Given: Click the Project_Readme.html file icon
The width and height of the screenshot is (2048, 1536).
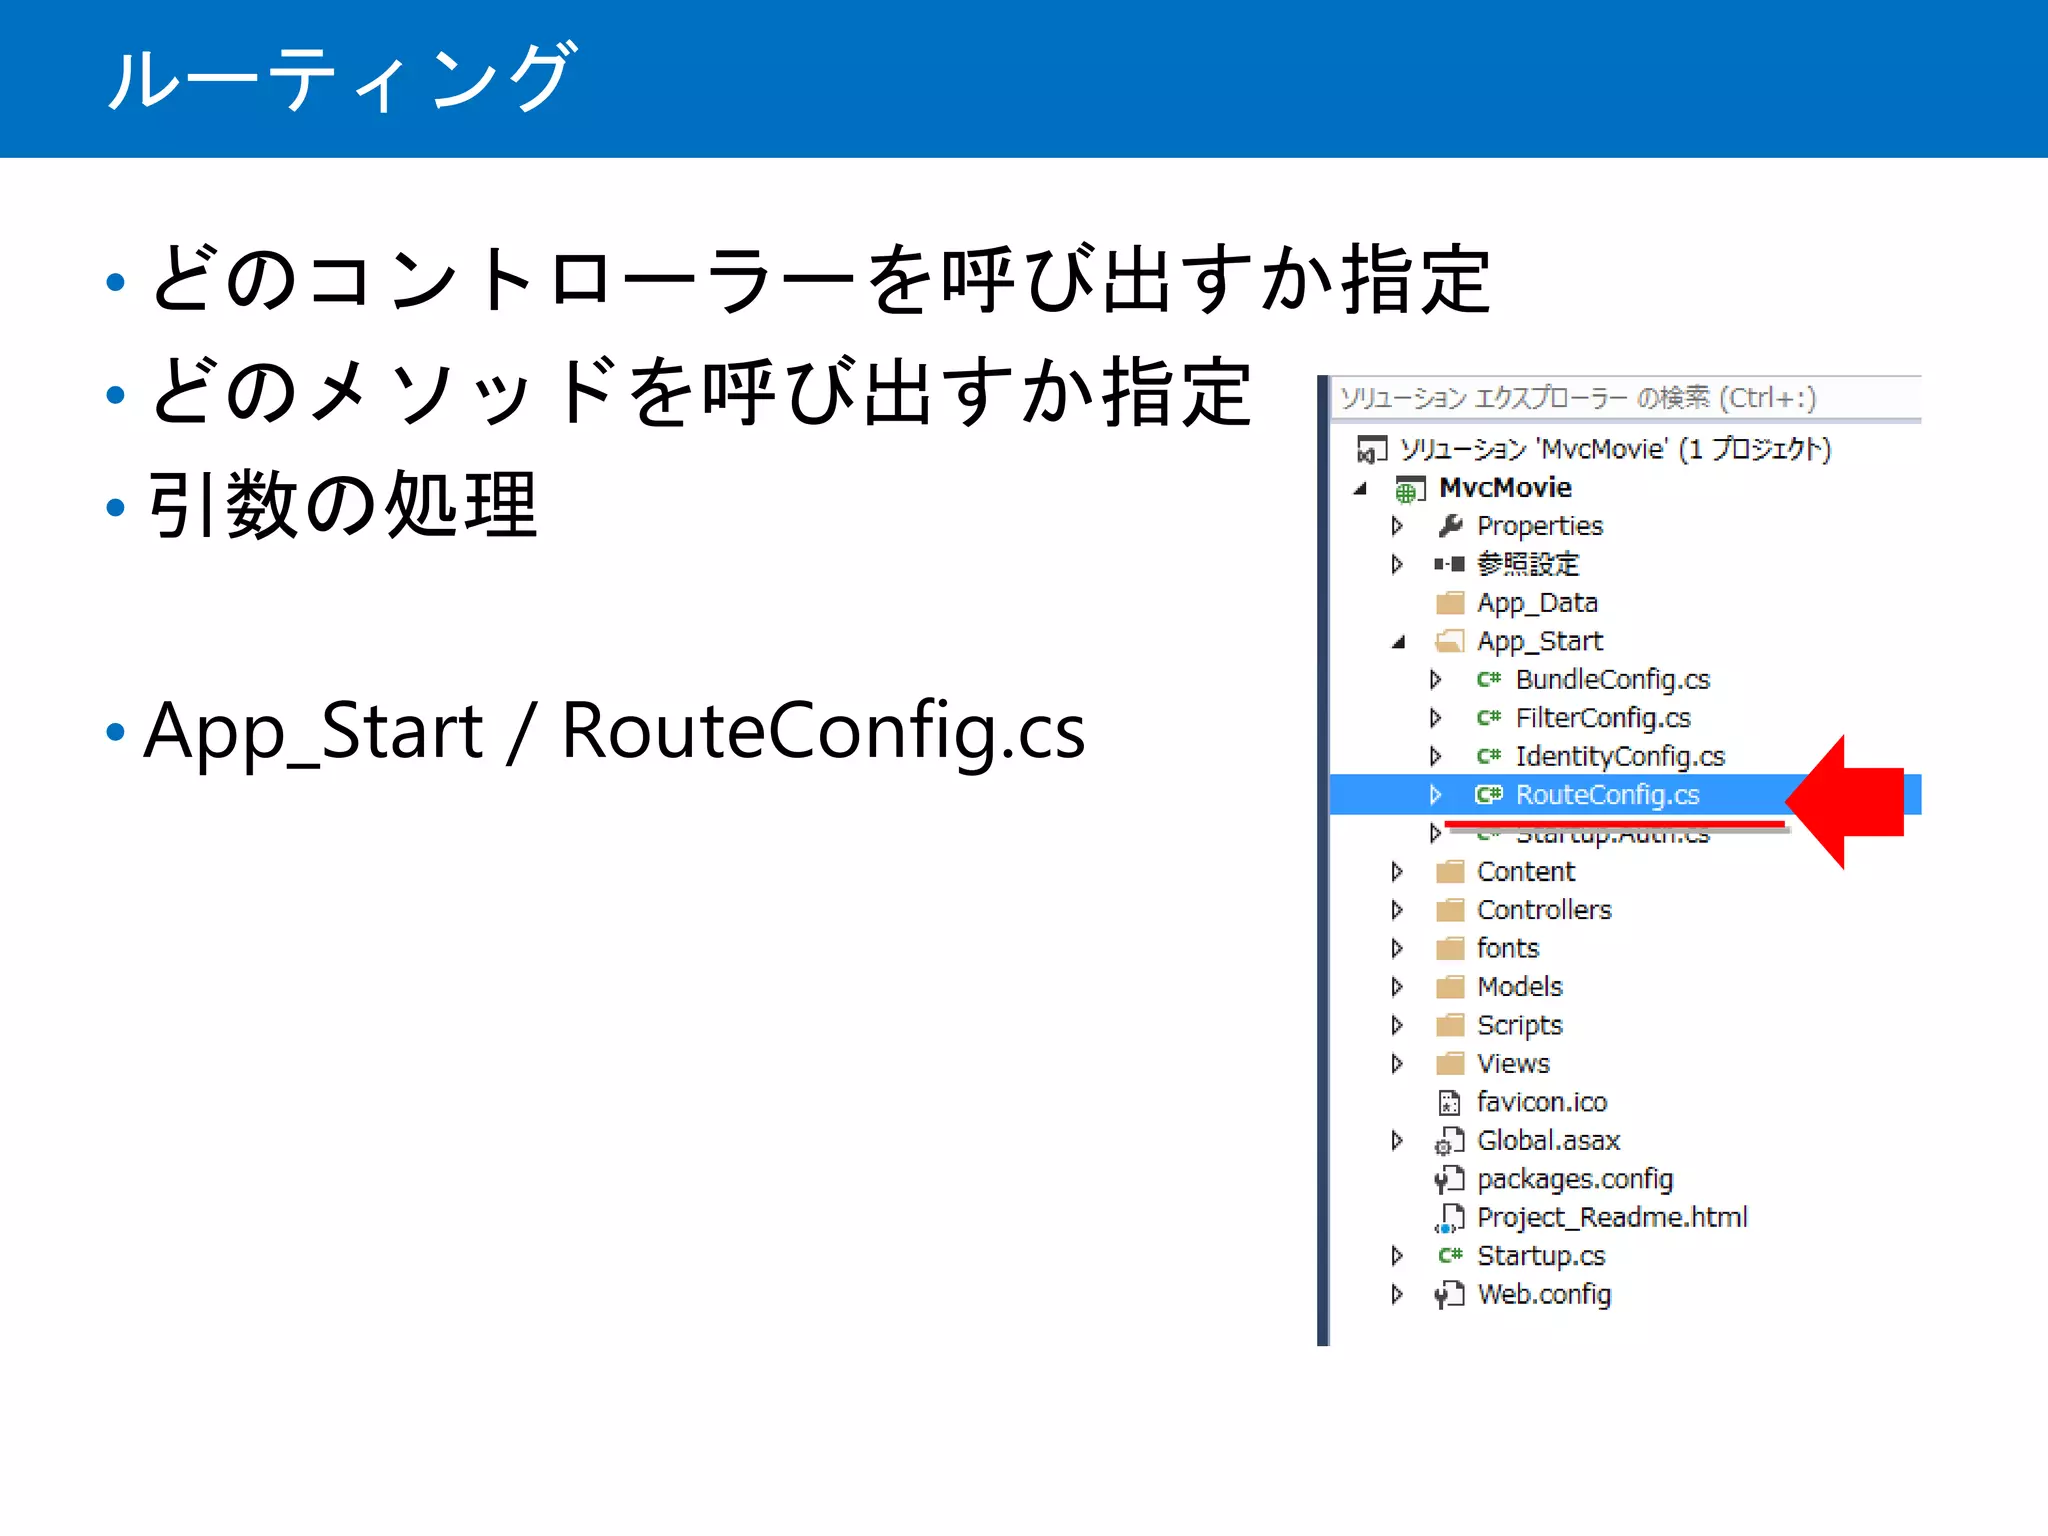Looking at the screenshot, I should click(x=1448, y=1219).
